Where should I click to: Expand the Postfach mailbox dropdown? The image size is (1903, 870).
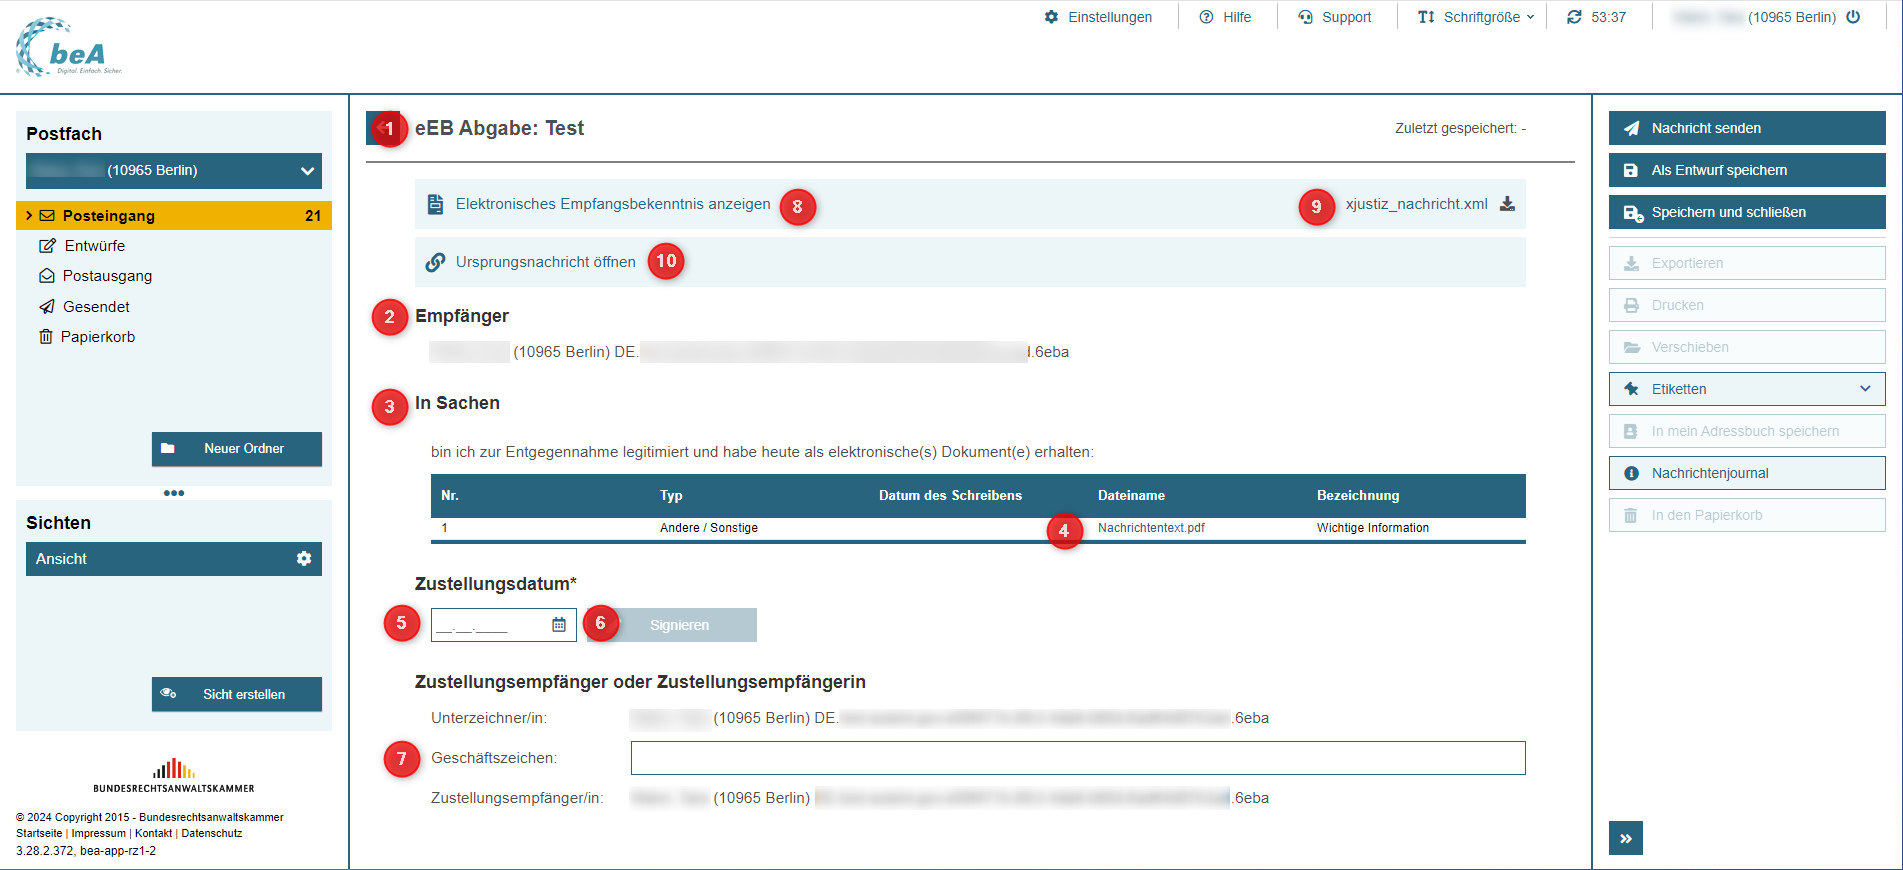307,171
